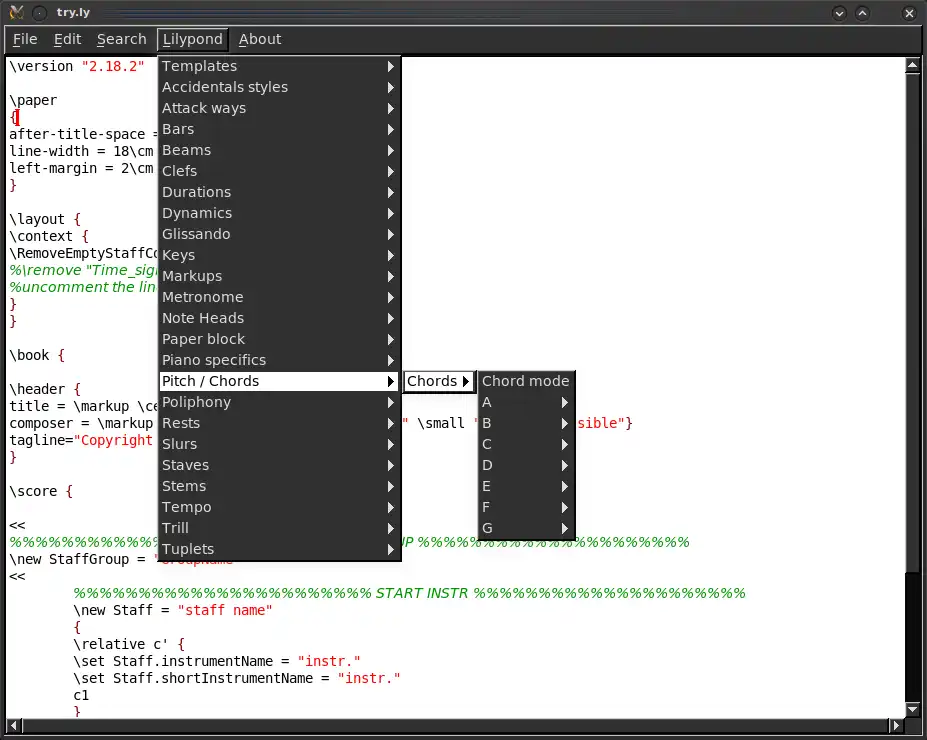The height and width of the screenshot is (740, 927).
Task: Open the Stems submenu
Action: [279, 486]
